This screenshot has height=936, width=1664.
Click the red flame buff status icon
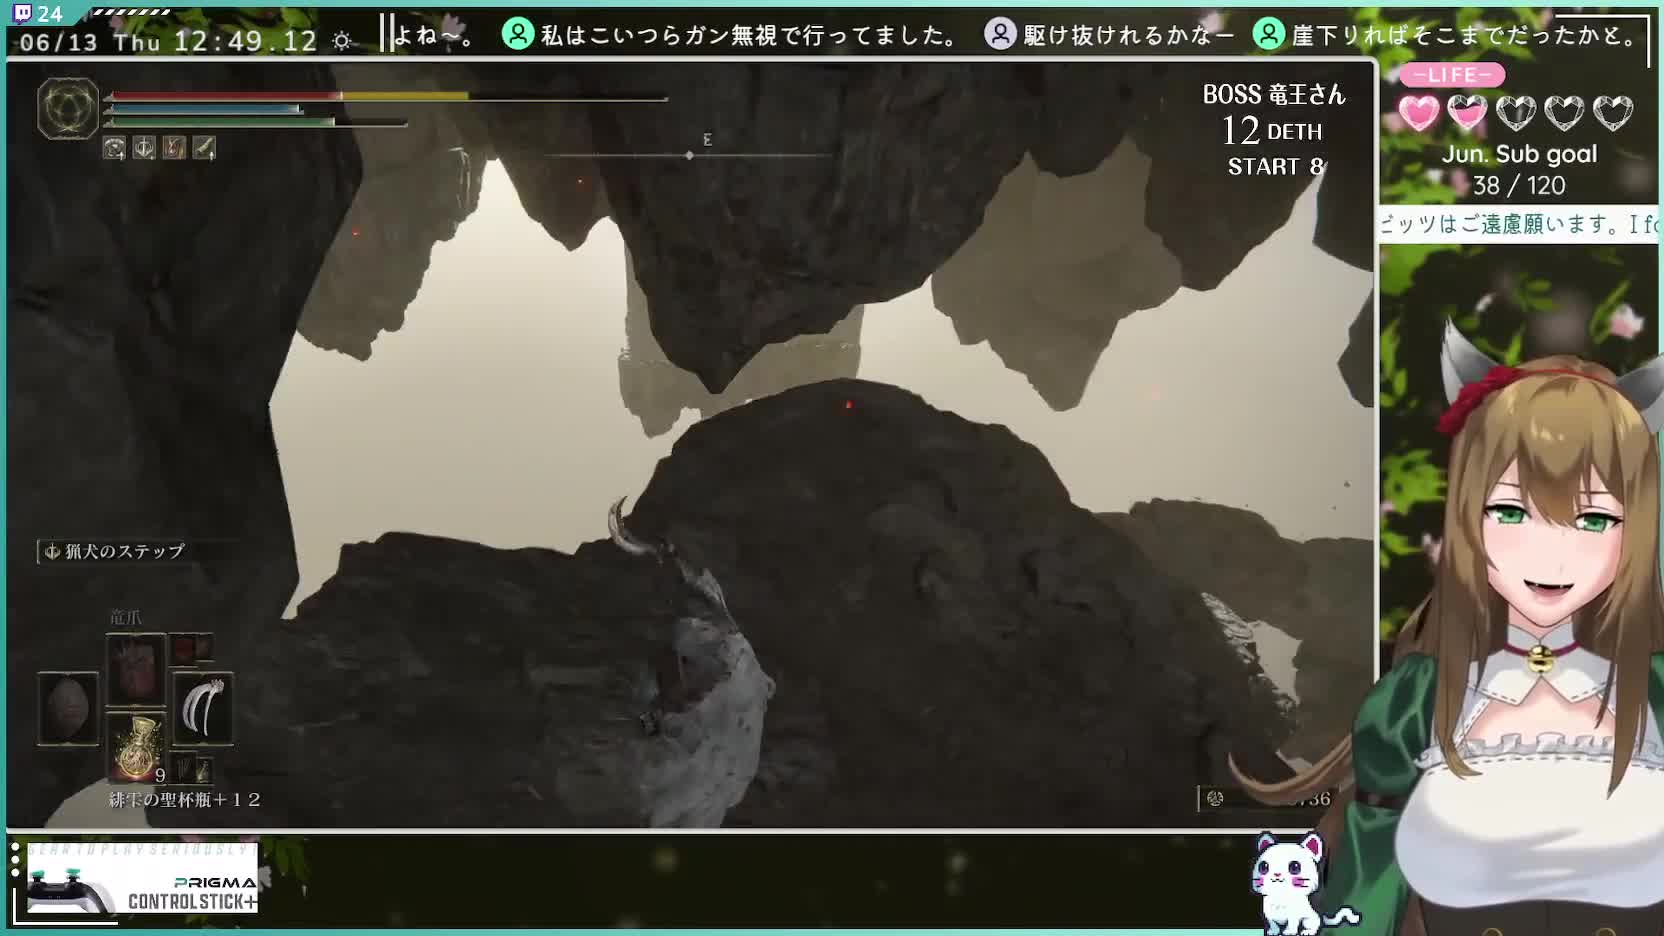(174, 148)
